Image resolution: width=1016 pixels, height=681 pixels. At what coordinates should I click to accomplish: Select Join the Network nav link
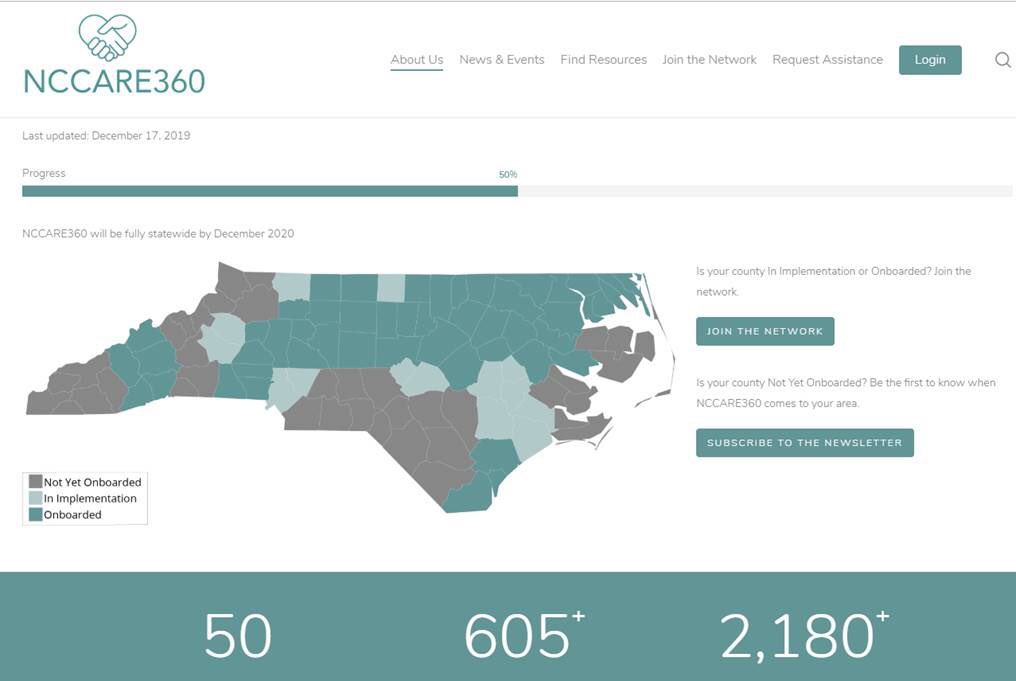point(709,60)
